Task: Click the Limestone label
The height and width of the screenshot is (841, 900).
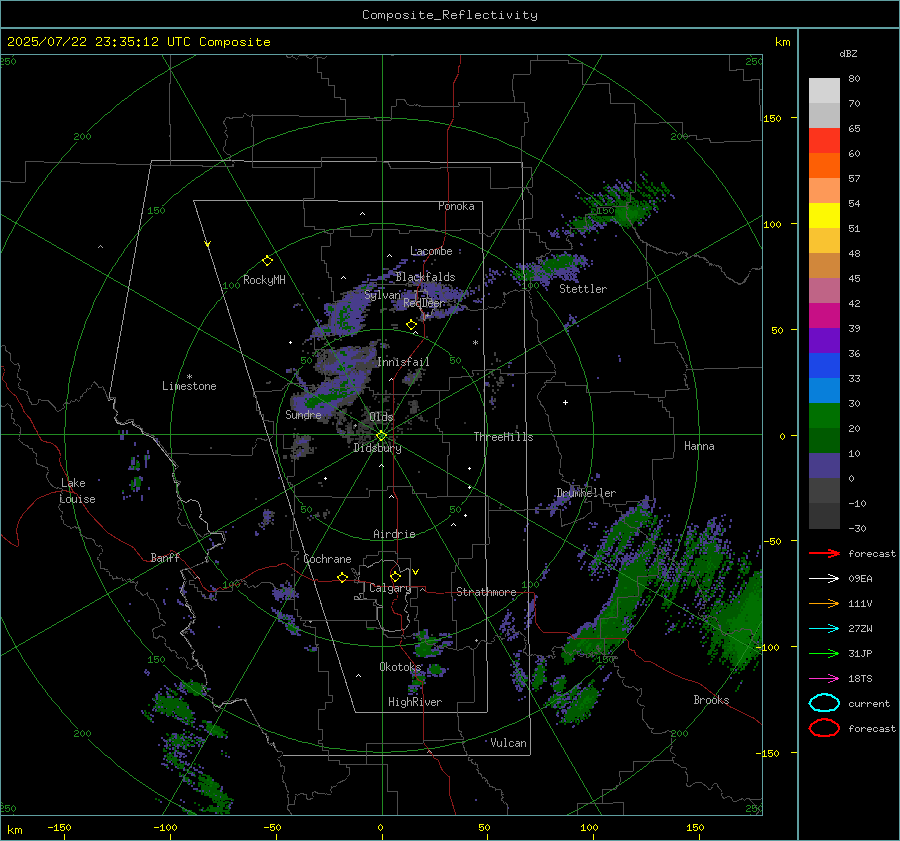Action: pos(189,386)
